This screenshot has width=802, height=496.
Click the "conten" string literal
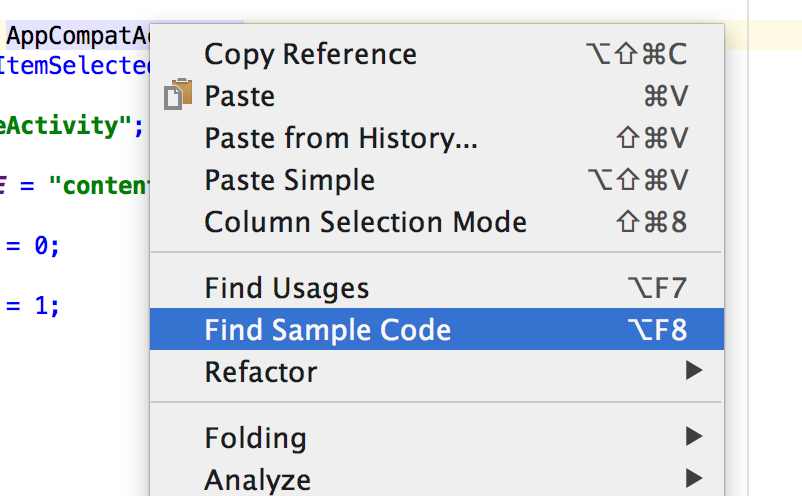(x=99, y=185)
